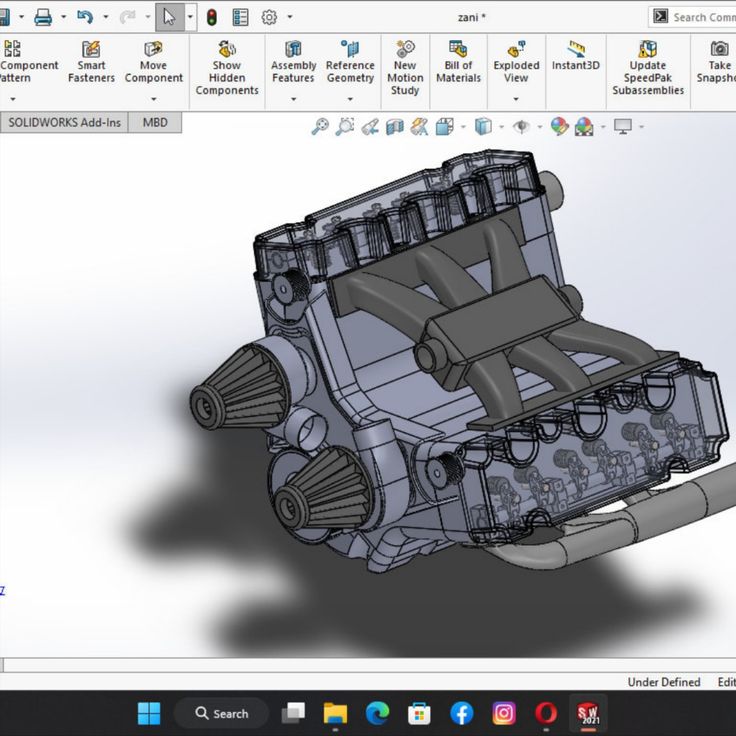Click taskbar Search box

point(222,713)
